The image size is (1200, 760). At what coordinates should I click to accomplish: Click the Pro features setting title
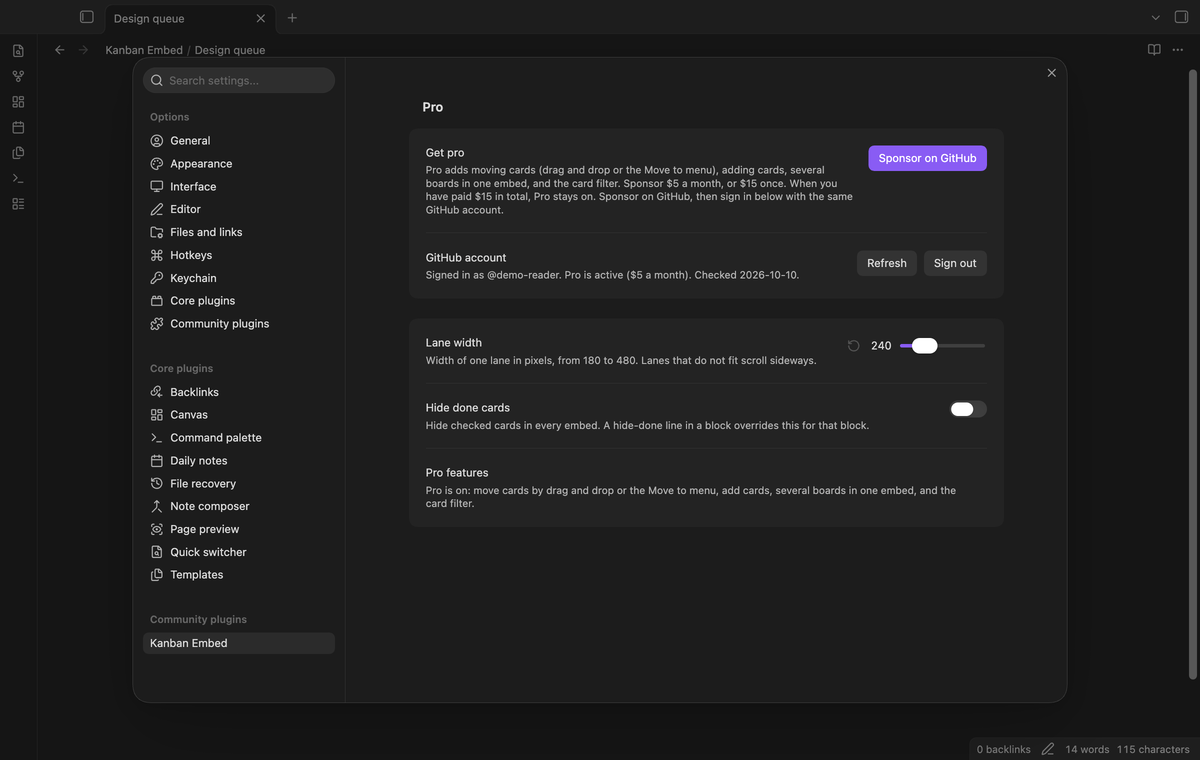click(x=457, y=473)
